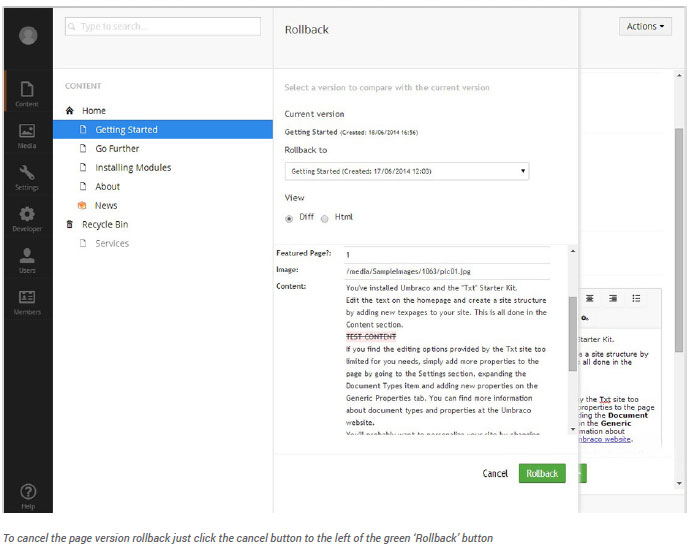Open the Recycle Bin tree node
Viewport: 694px width, 551px height.
[x=105, y=224]
